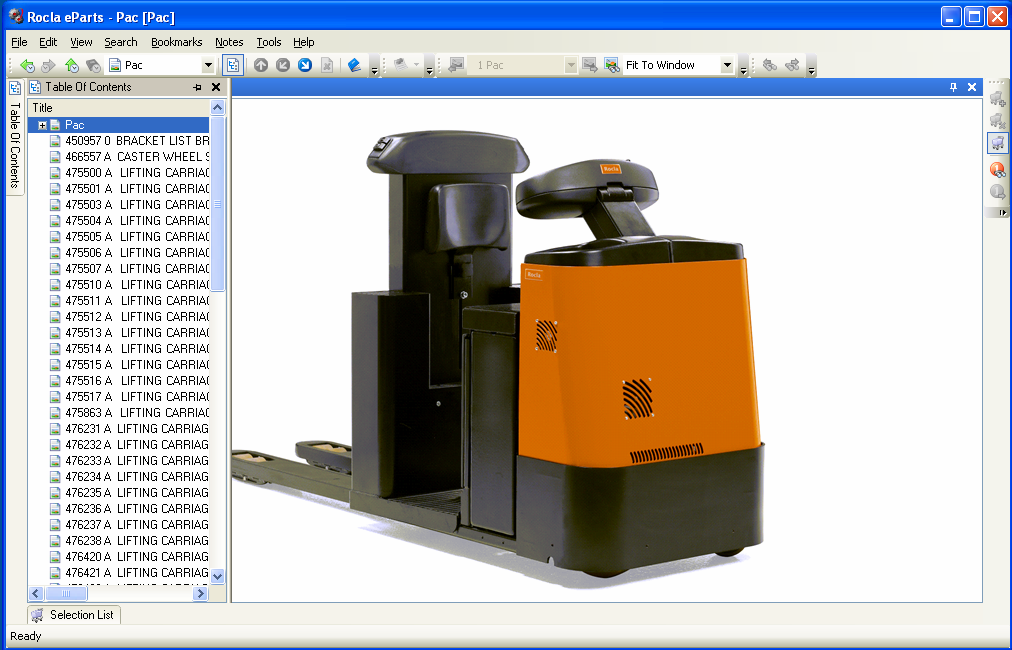Screen dimensions: 1012x650
Task: Open the Help menu
Action: click(x=303, y=42)
